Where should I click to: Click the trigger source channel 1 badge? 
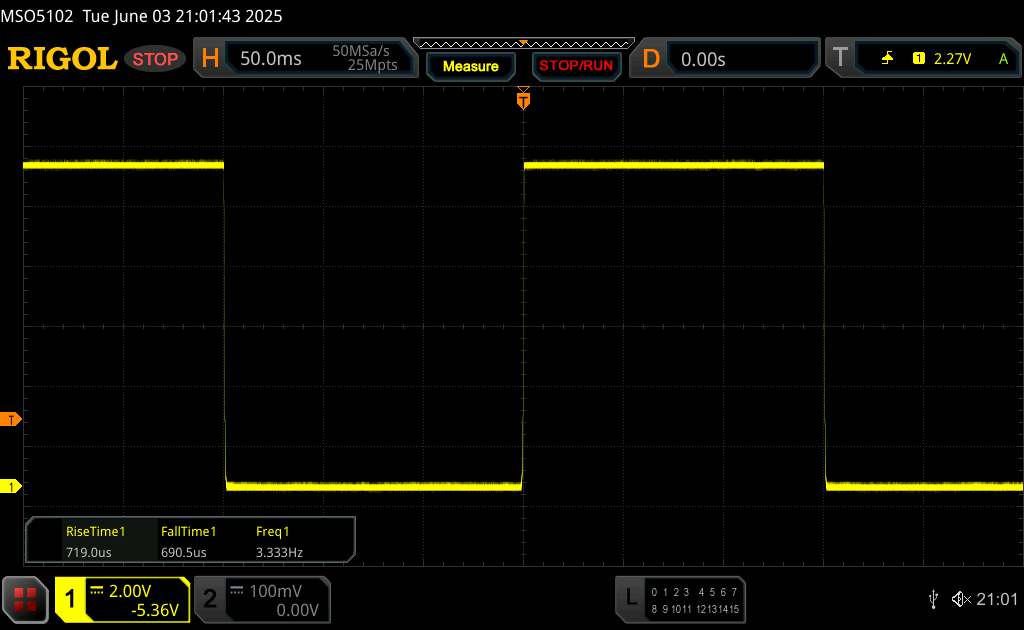(918, 59)
